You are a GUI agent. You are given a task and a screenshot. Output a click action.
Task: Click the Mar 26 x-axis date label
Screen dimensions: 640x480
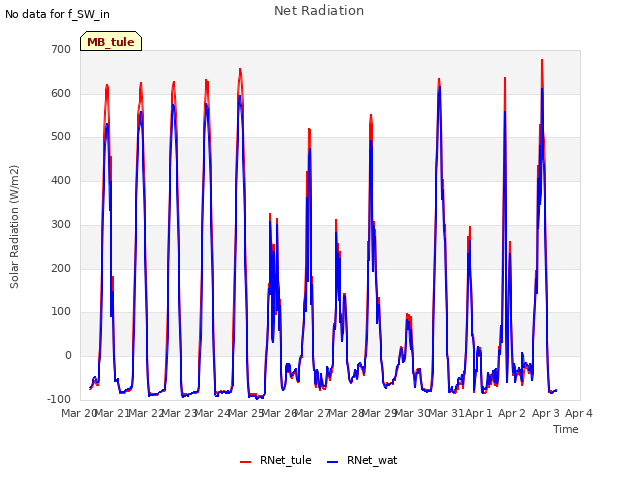tap(279, 413)
